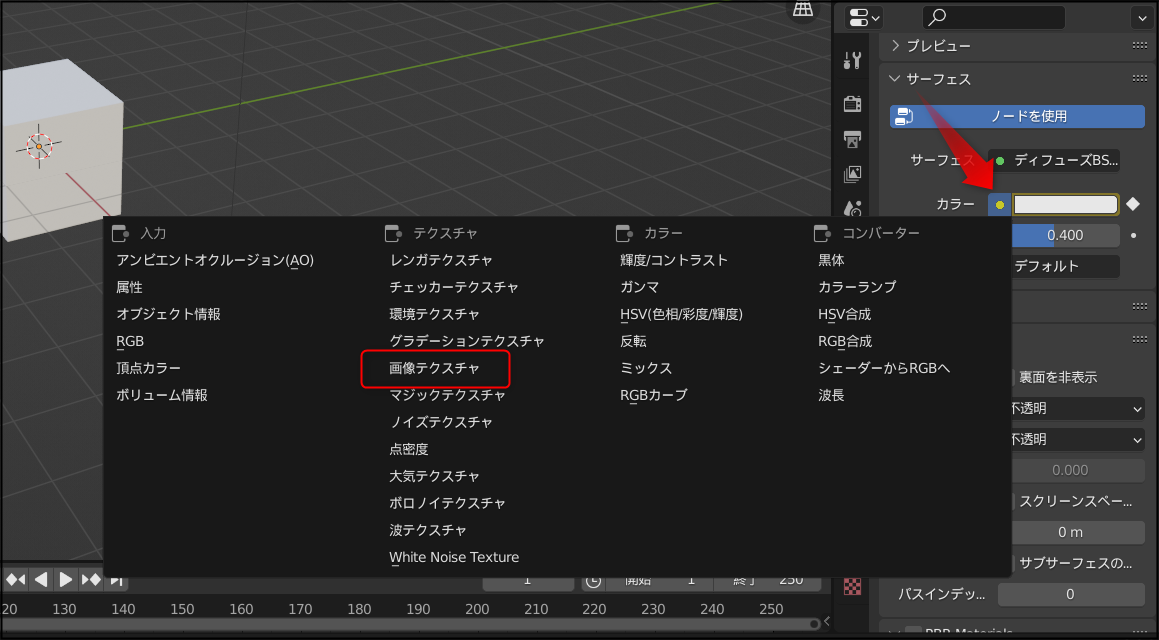Open the Output properties printer icon
The image size is (1159, 640).
point(852,140)
